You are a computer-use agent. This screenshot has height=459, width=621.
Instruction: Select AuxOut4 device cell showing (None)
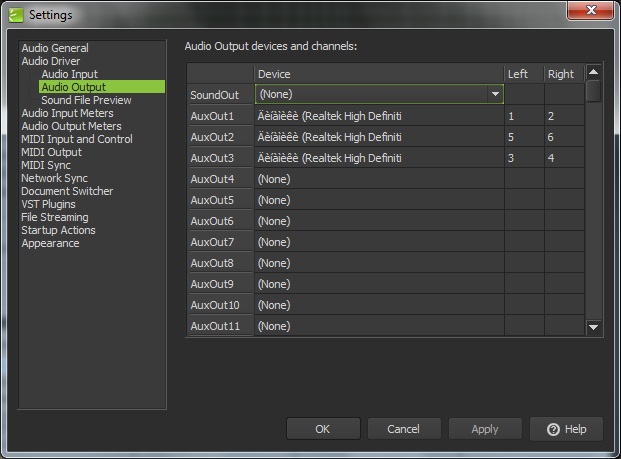click(378, 179)
